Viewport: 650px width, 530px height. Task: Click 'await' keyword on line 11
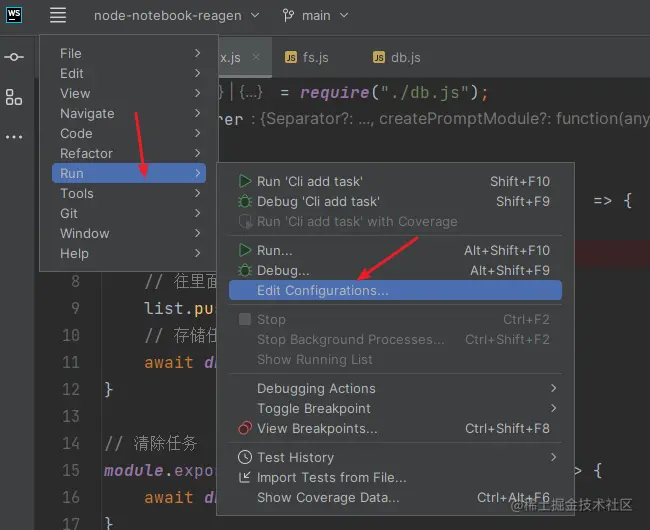(x=169, y=363)
